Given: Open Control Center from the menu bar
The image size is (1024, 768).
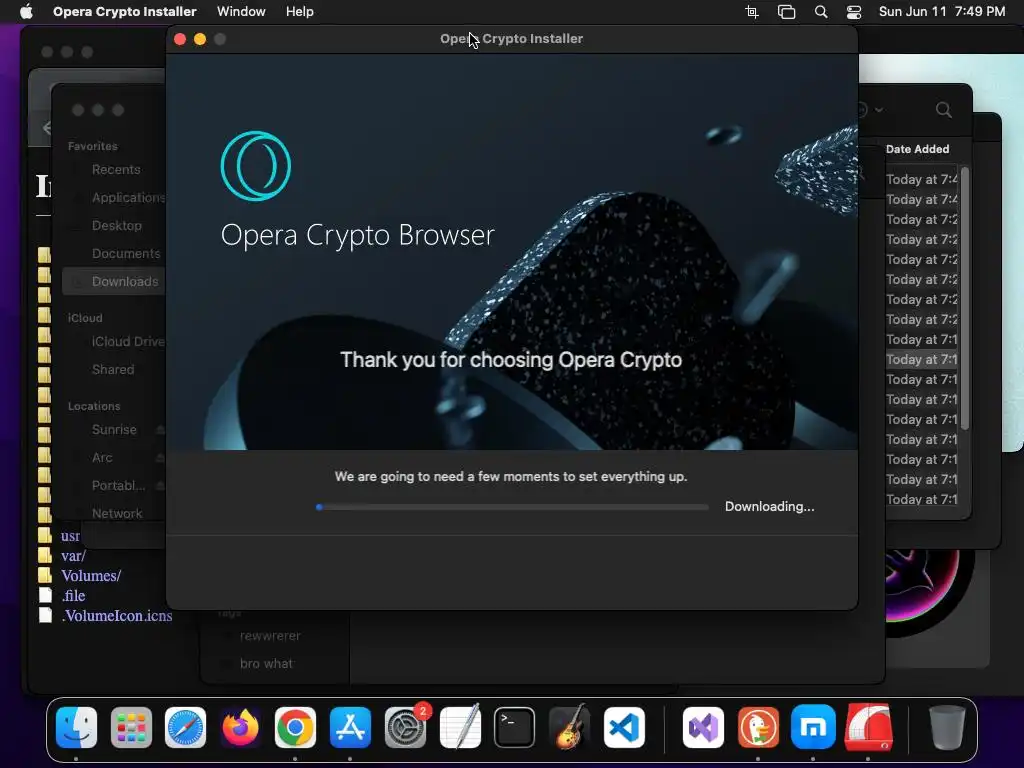Looking at the screenshot, I should click(854, 12).
